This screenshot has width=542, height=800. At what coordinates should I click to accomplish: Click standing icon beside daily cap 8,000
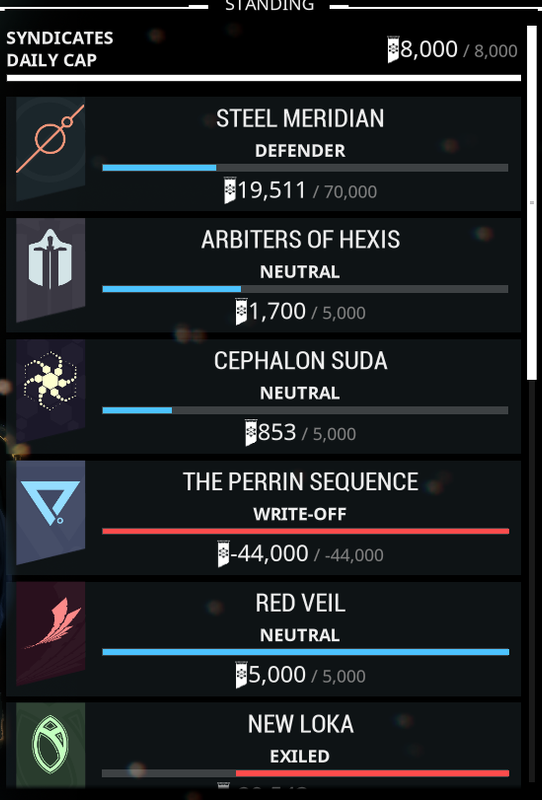click(393, 49)
